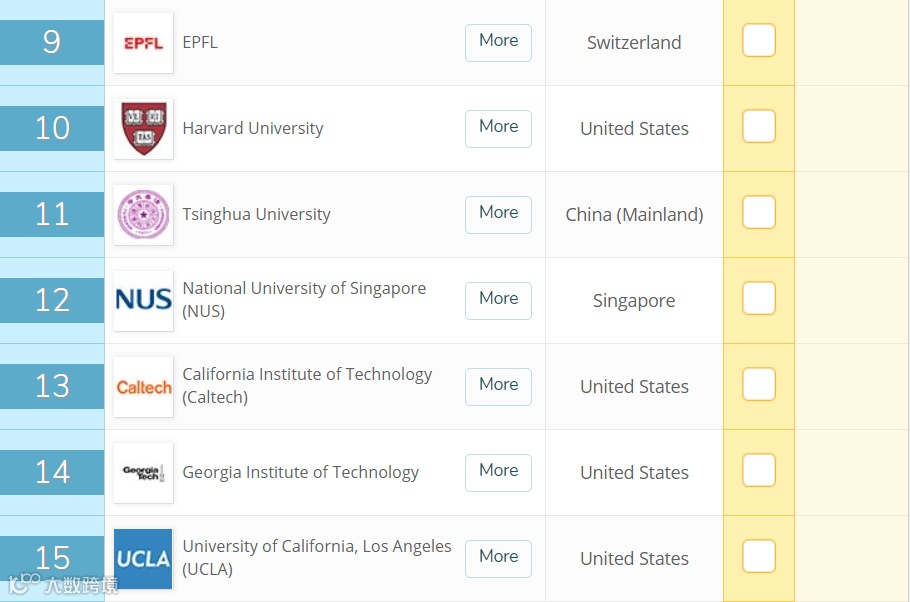Viewport: 910px width, 602px height.
Task: Click More button beside National University of Singapore
Action: (499, 300)
